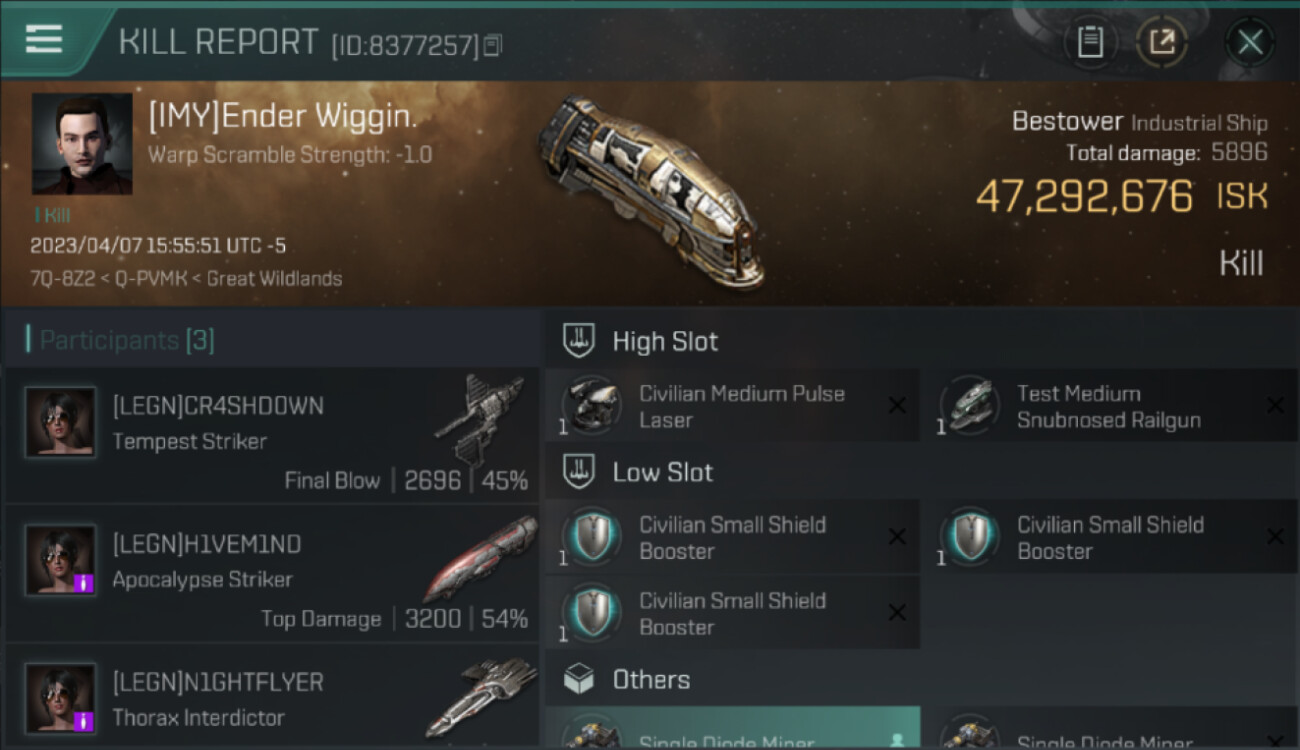Toggle the X beside Civilian Medium Pulse Laser
The image size is (1300, 750).
coord(897,405)
